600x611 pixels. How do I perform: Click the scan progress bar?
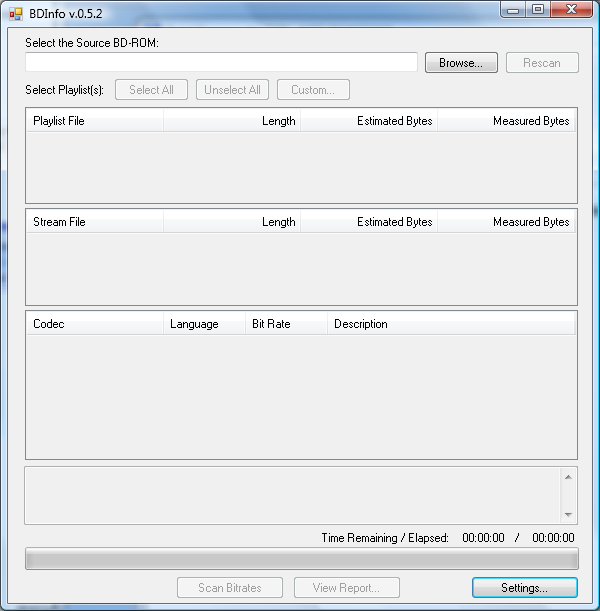302,559
